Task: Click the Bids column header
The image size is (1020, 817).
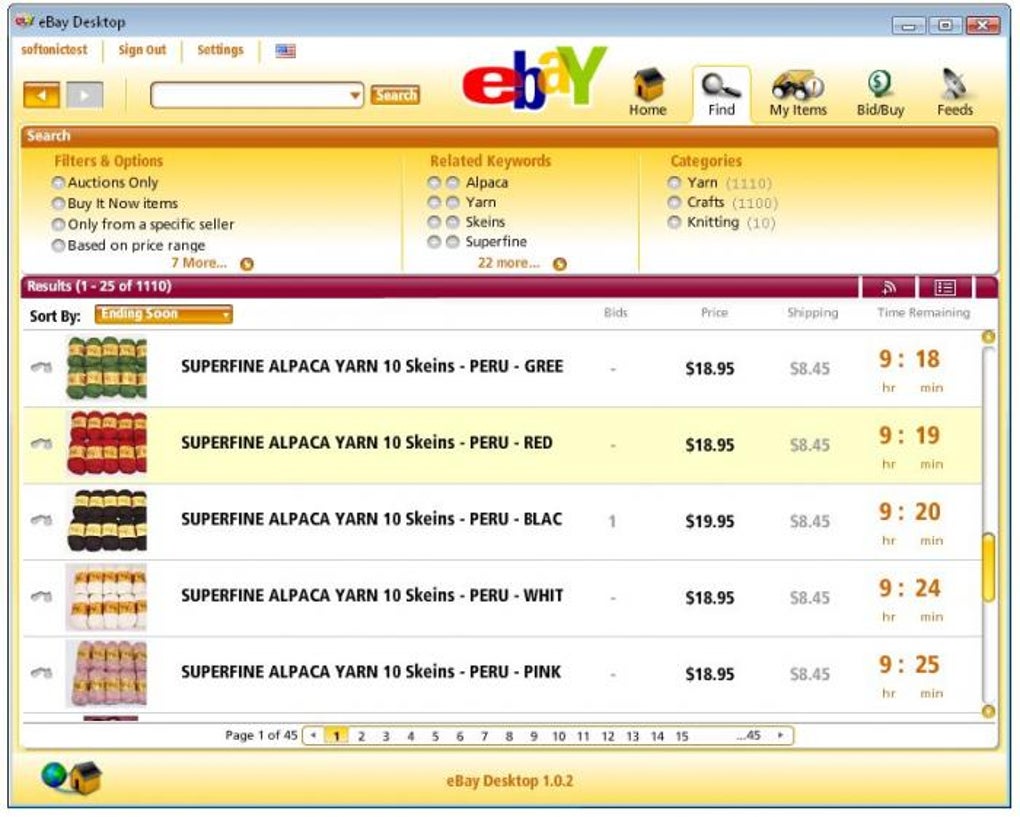Action: (x=615, y=313)
